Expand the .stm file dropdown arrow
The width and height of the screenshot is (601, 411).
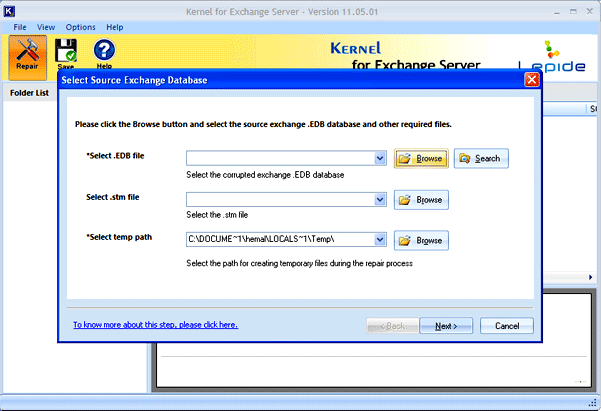(380, 199)
